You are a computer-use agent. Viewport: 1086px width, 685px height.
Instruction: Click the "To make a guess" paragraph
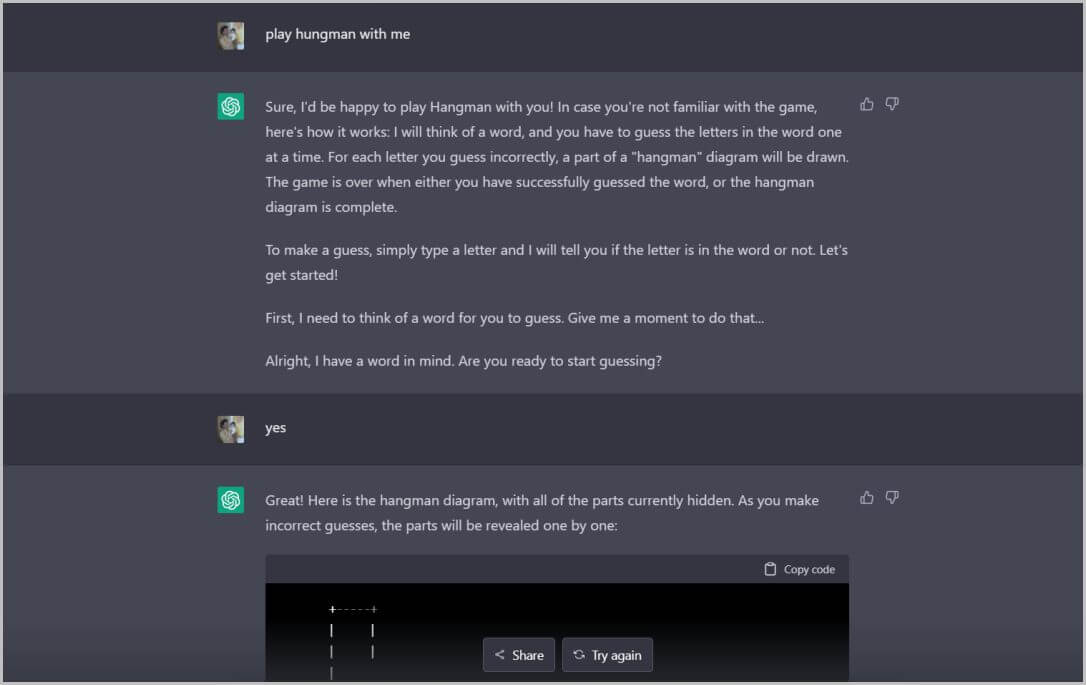pos(556,263)
